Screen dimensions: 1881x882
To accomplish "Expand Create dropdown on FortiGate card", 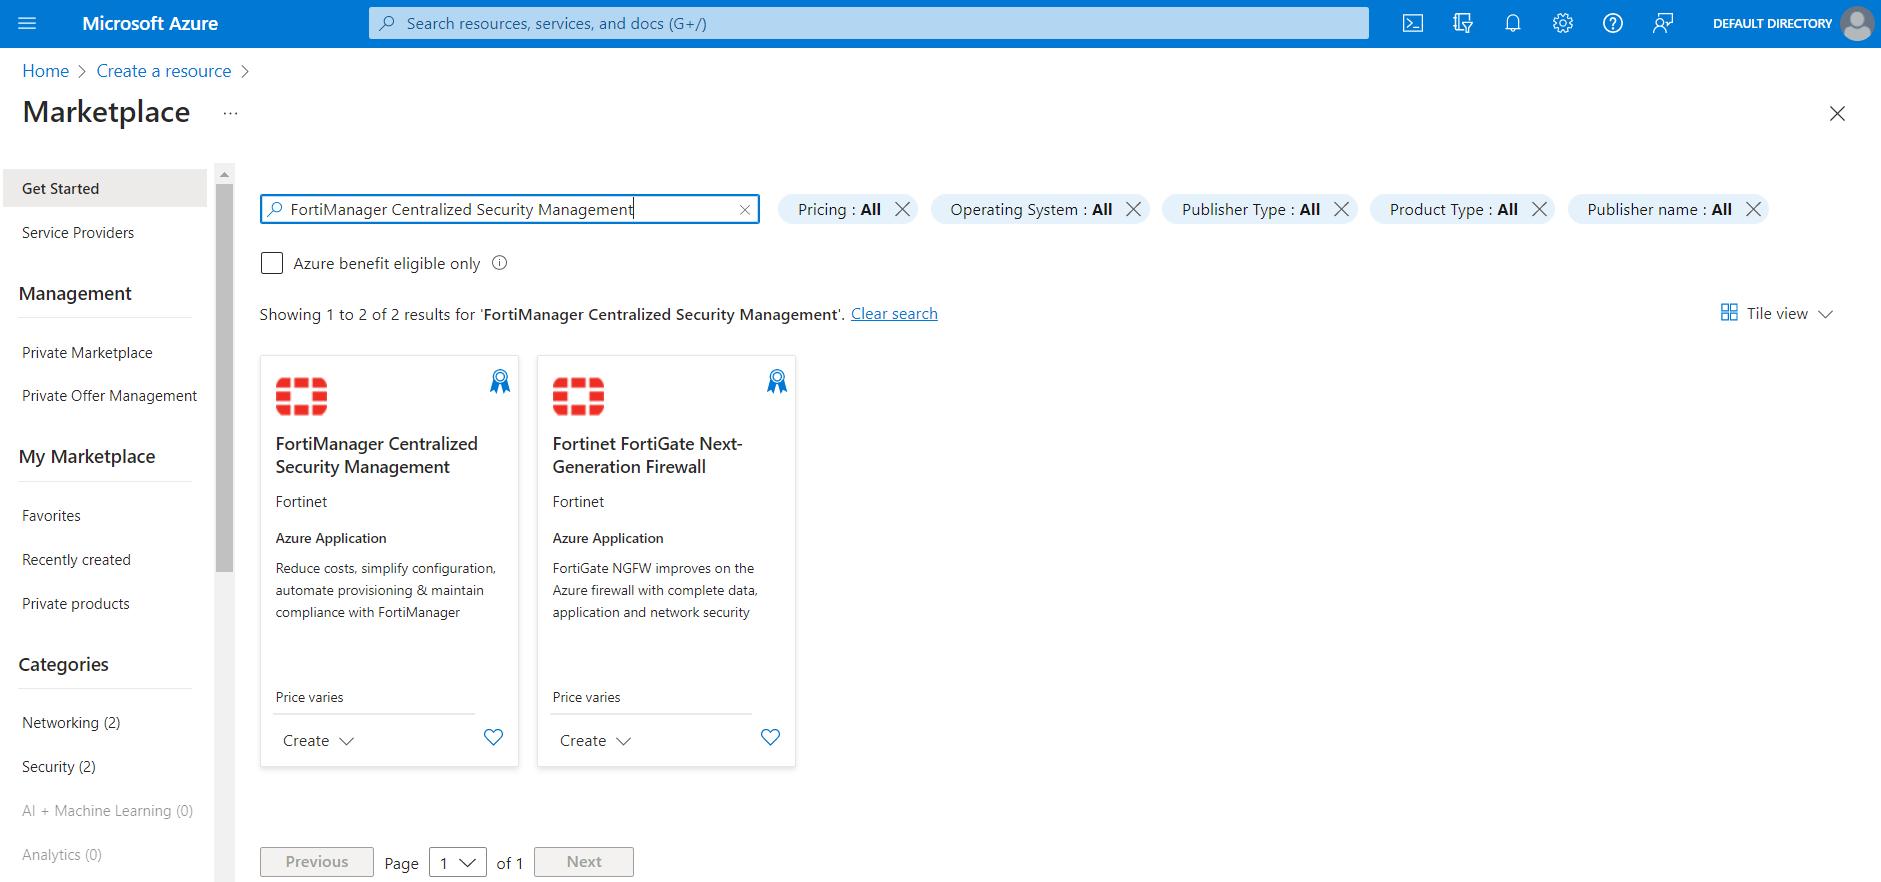I will click(596, 741).
